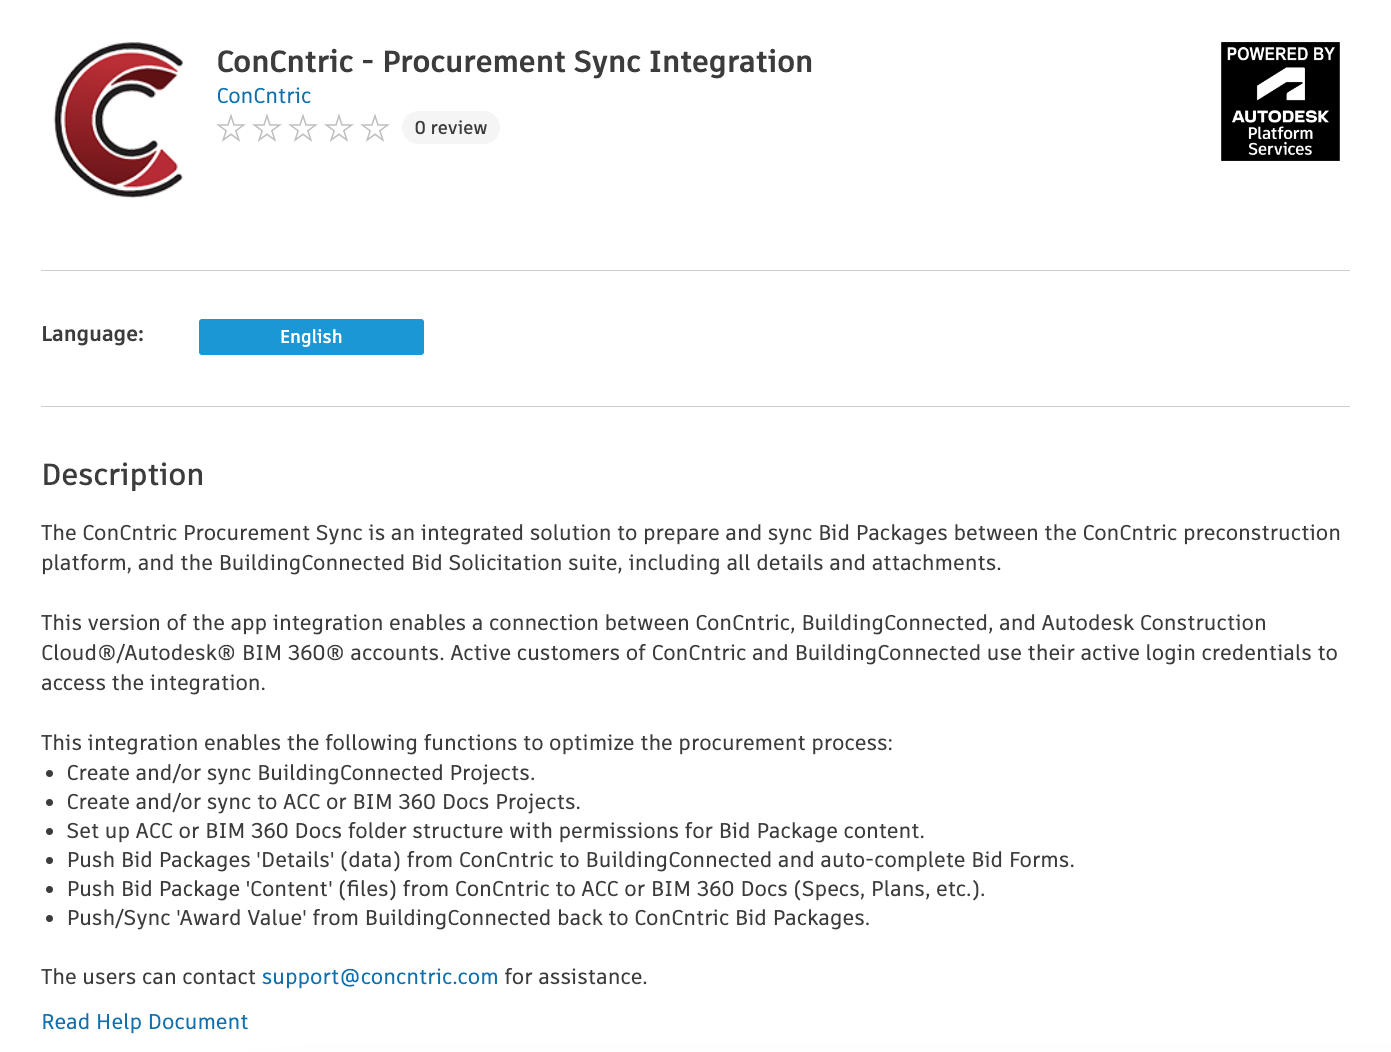
Task: Pick the fourth rating star
Action: click(x=339, y=128)
